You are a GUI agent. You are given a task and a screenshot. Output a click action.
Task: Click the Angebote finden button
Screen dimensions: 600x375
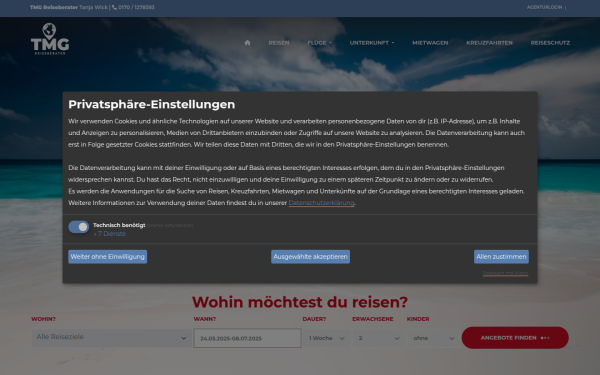pos(515,338)
